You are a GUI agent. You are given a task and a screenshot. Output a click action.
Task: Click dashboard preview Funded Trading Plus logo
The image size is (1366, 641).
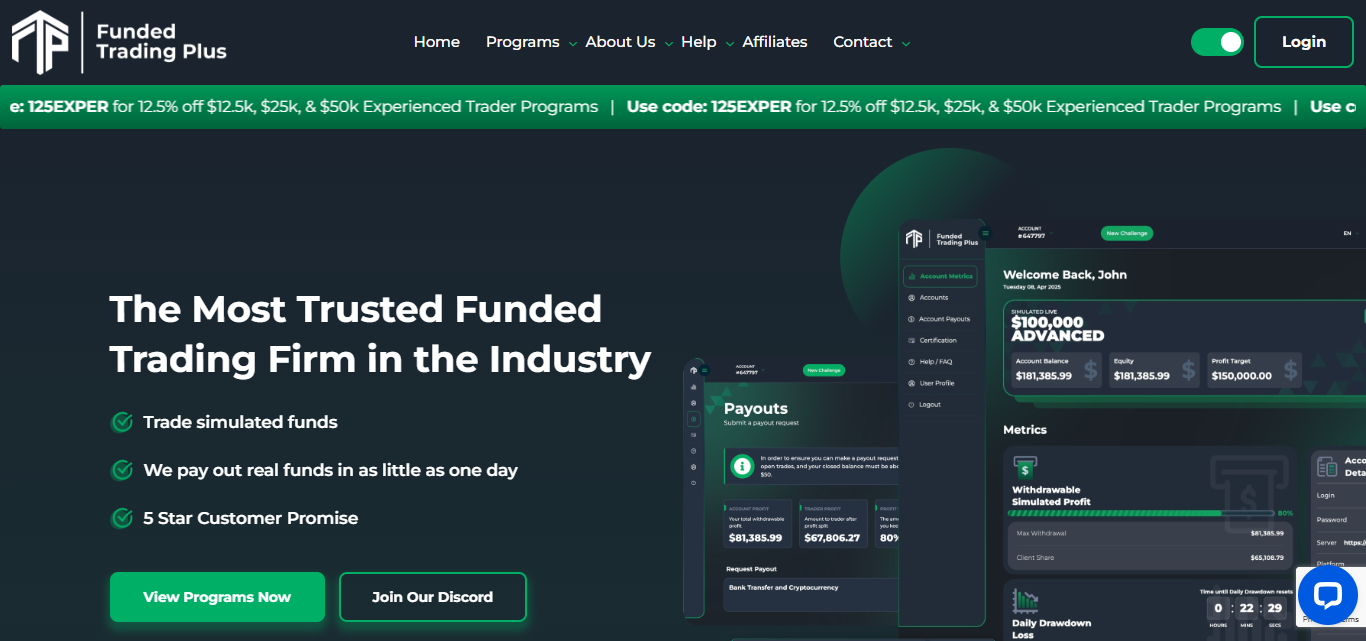pyautogui.click(x=942, y=238)
